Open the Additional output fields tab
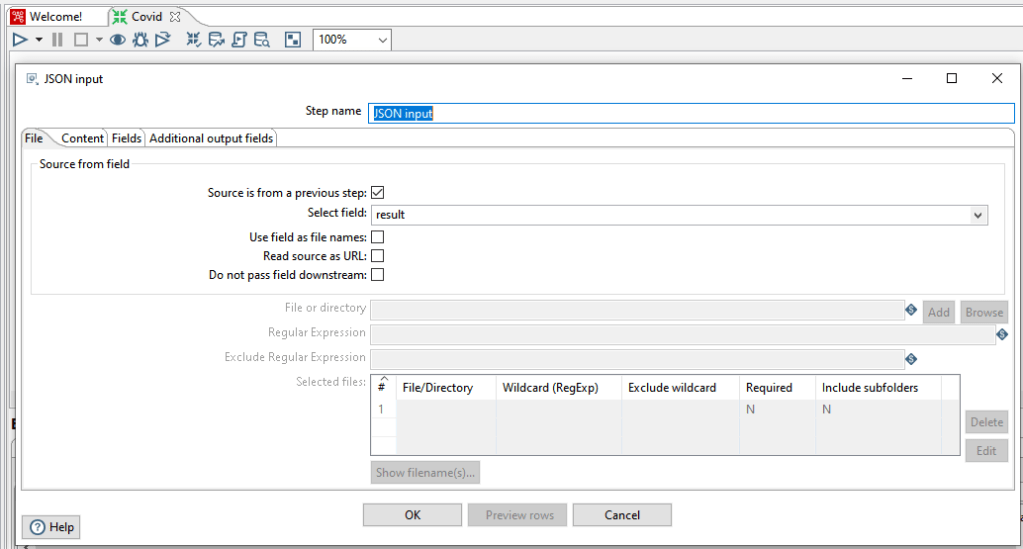 click(211, 139)
